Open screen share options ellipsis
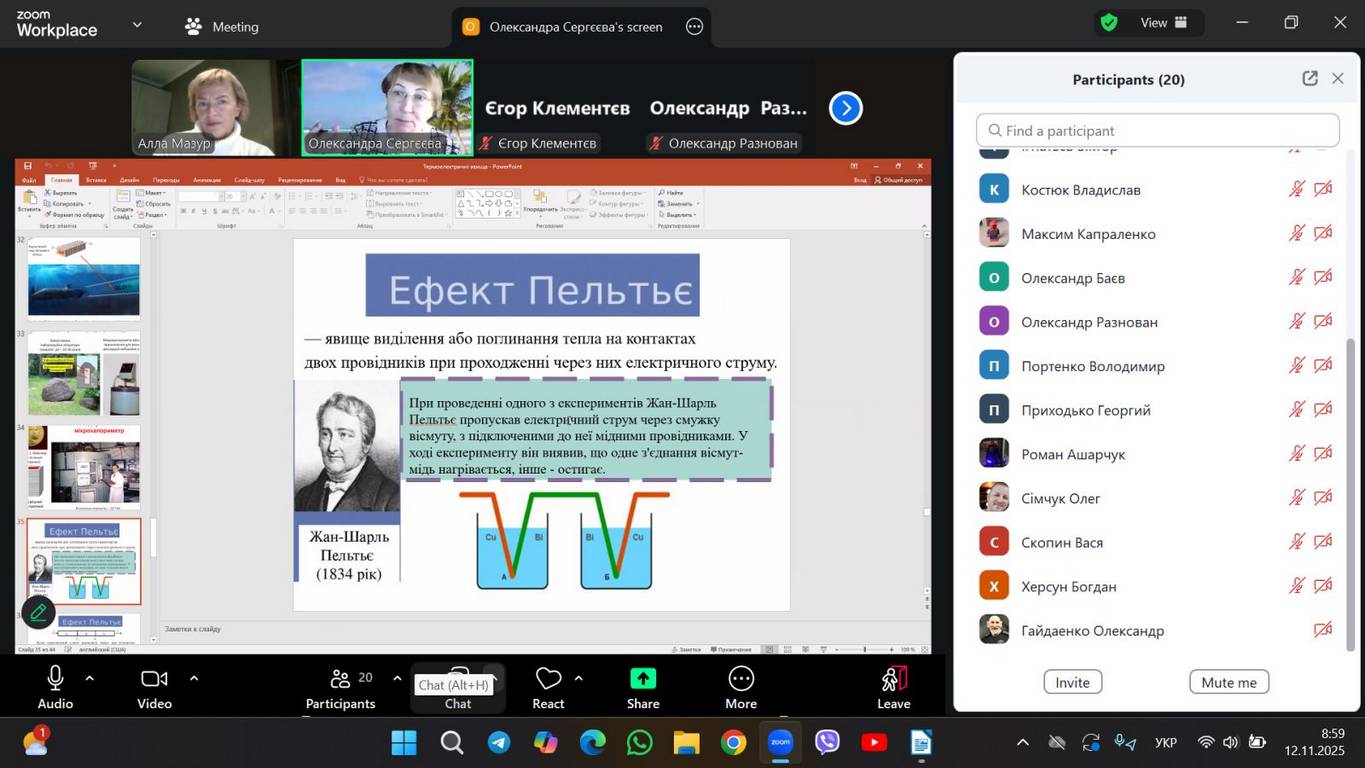The height and width of the screenshot is (768, 1365). (x=695, y=27)
